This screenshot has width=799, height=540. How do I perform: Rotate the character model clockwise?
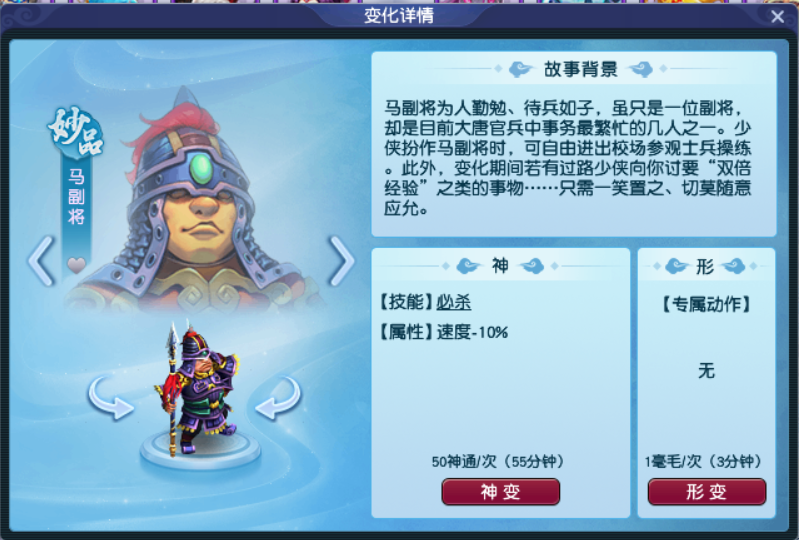click(x=278, y=398)
